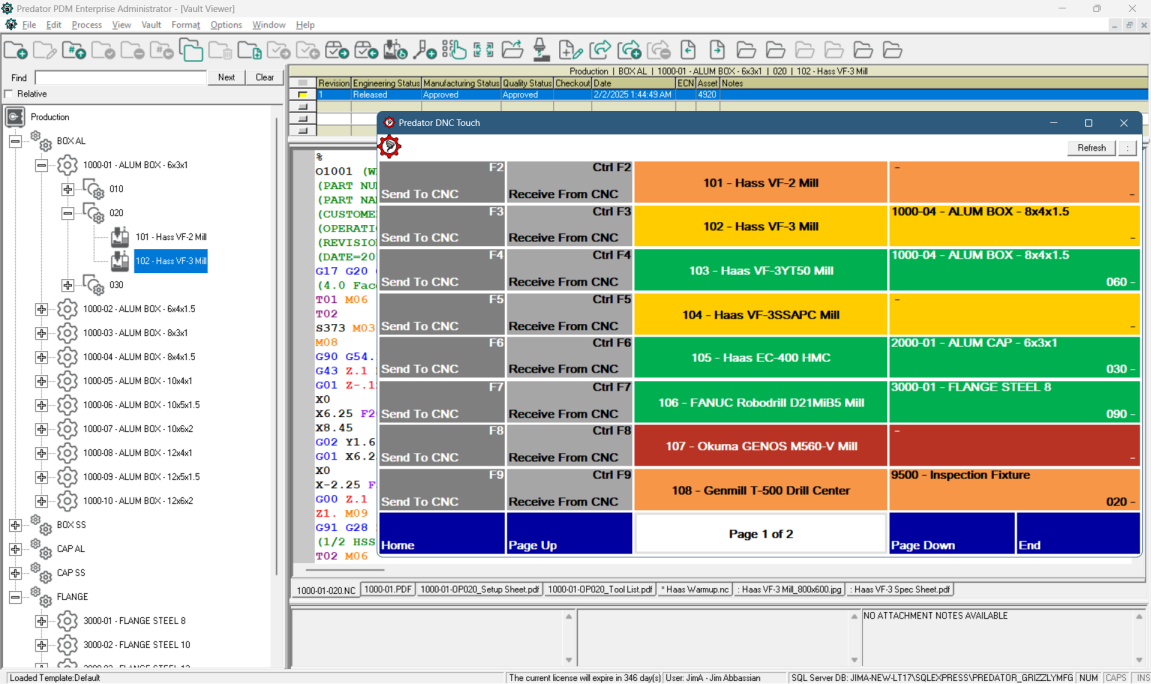Screen dimensions: 1151x684
Task: Collapse the FLANGE tree node
Action: pos(15,597)
